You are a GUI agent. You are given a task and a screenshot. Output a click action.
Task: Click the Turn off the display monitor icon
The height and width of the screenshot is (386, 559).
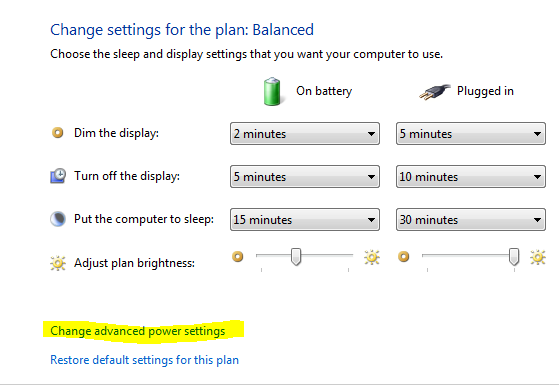57,176
